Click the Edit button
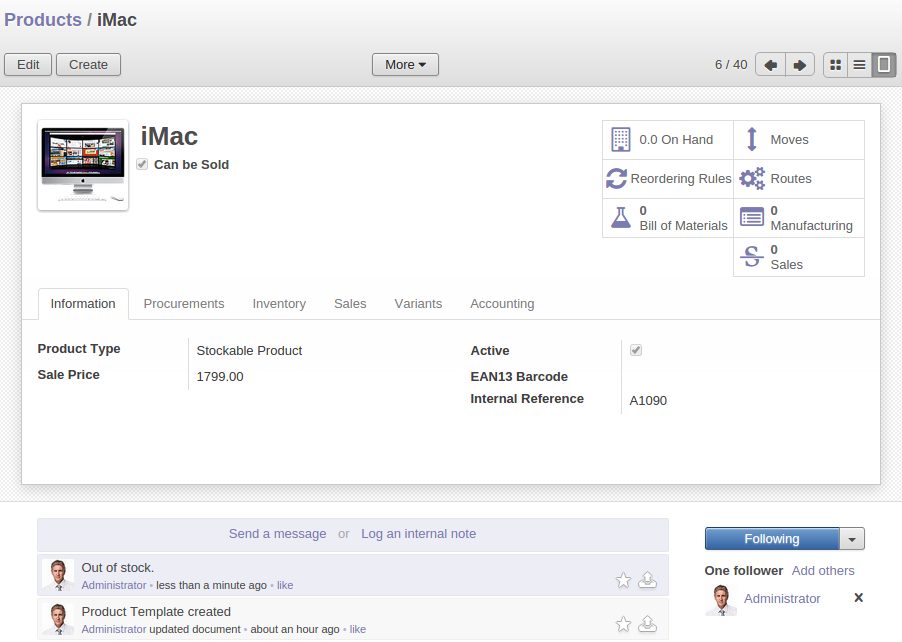The image size is (902, 642). point(28,64)
